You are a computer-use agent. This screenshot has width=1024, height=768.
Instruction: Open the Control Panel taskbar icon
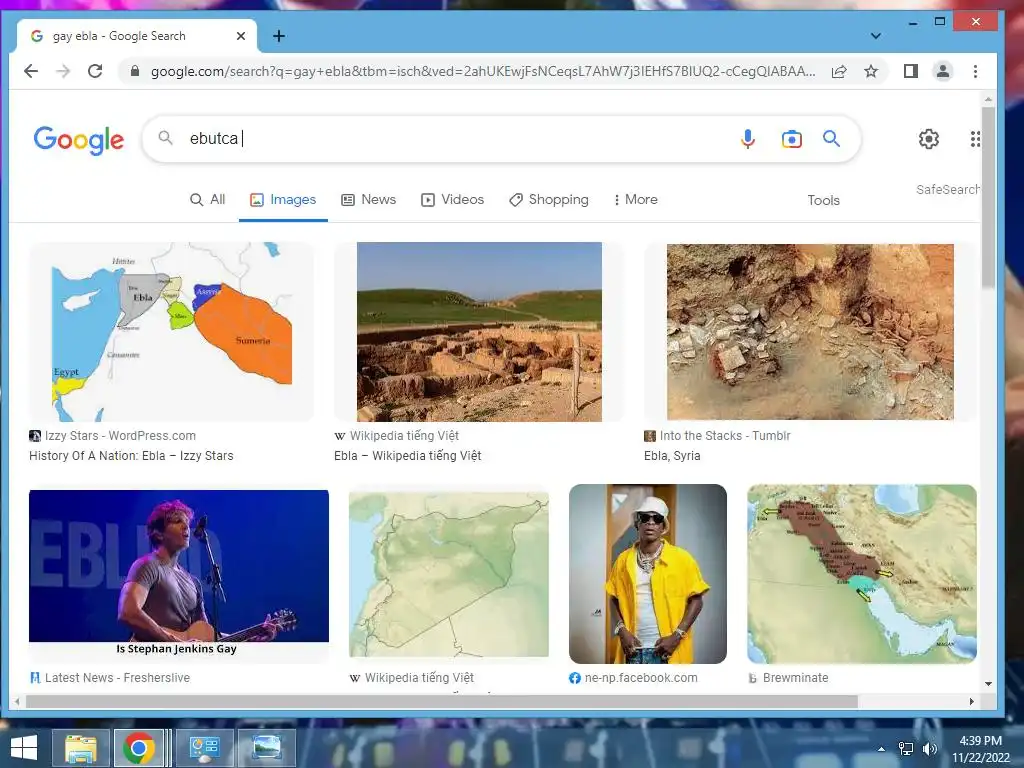coord(204,748)
